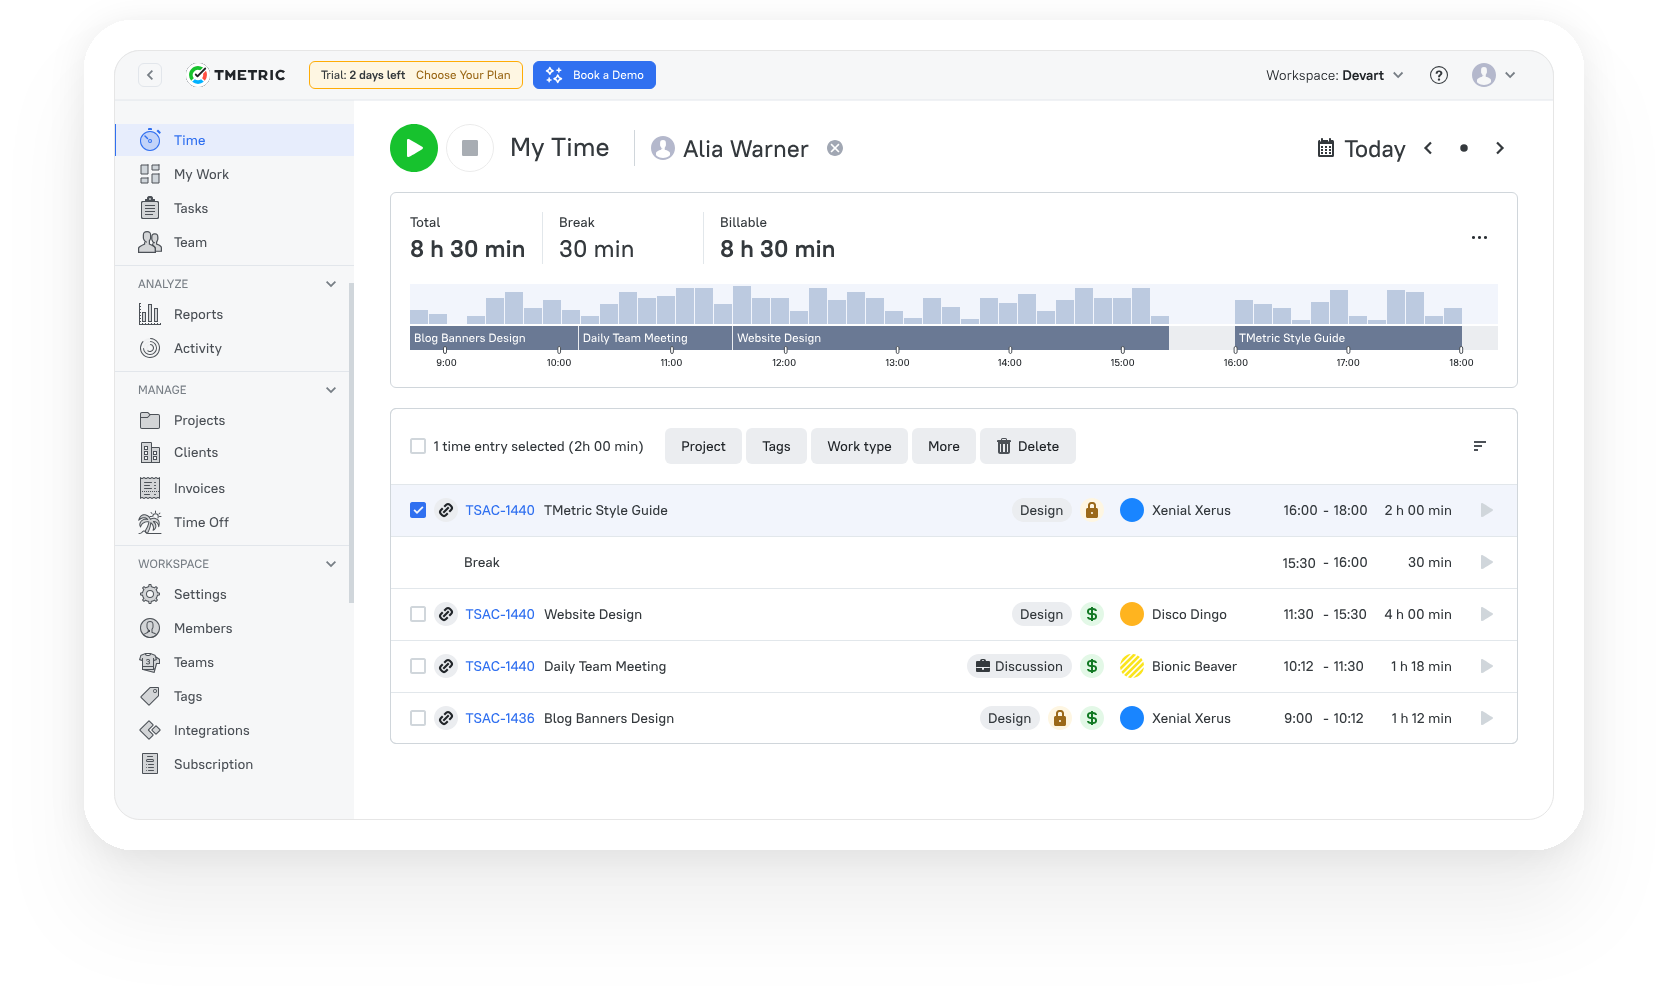The height and width of the screenshot is (998, 1668).
Task: Check the Website Design entry
Action: tap(418, 614)
